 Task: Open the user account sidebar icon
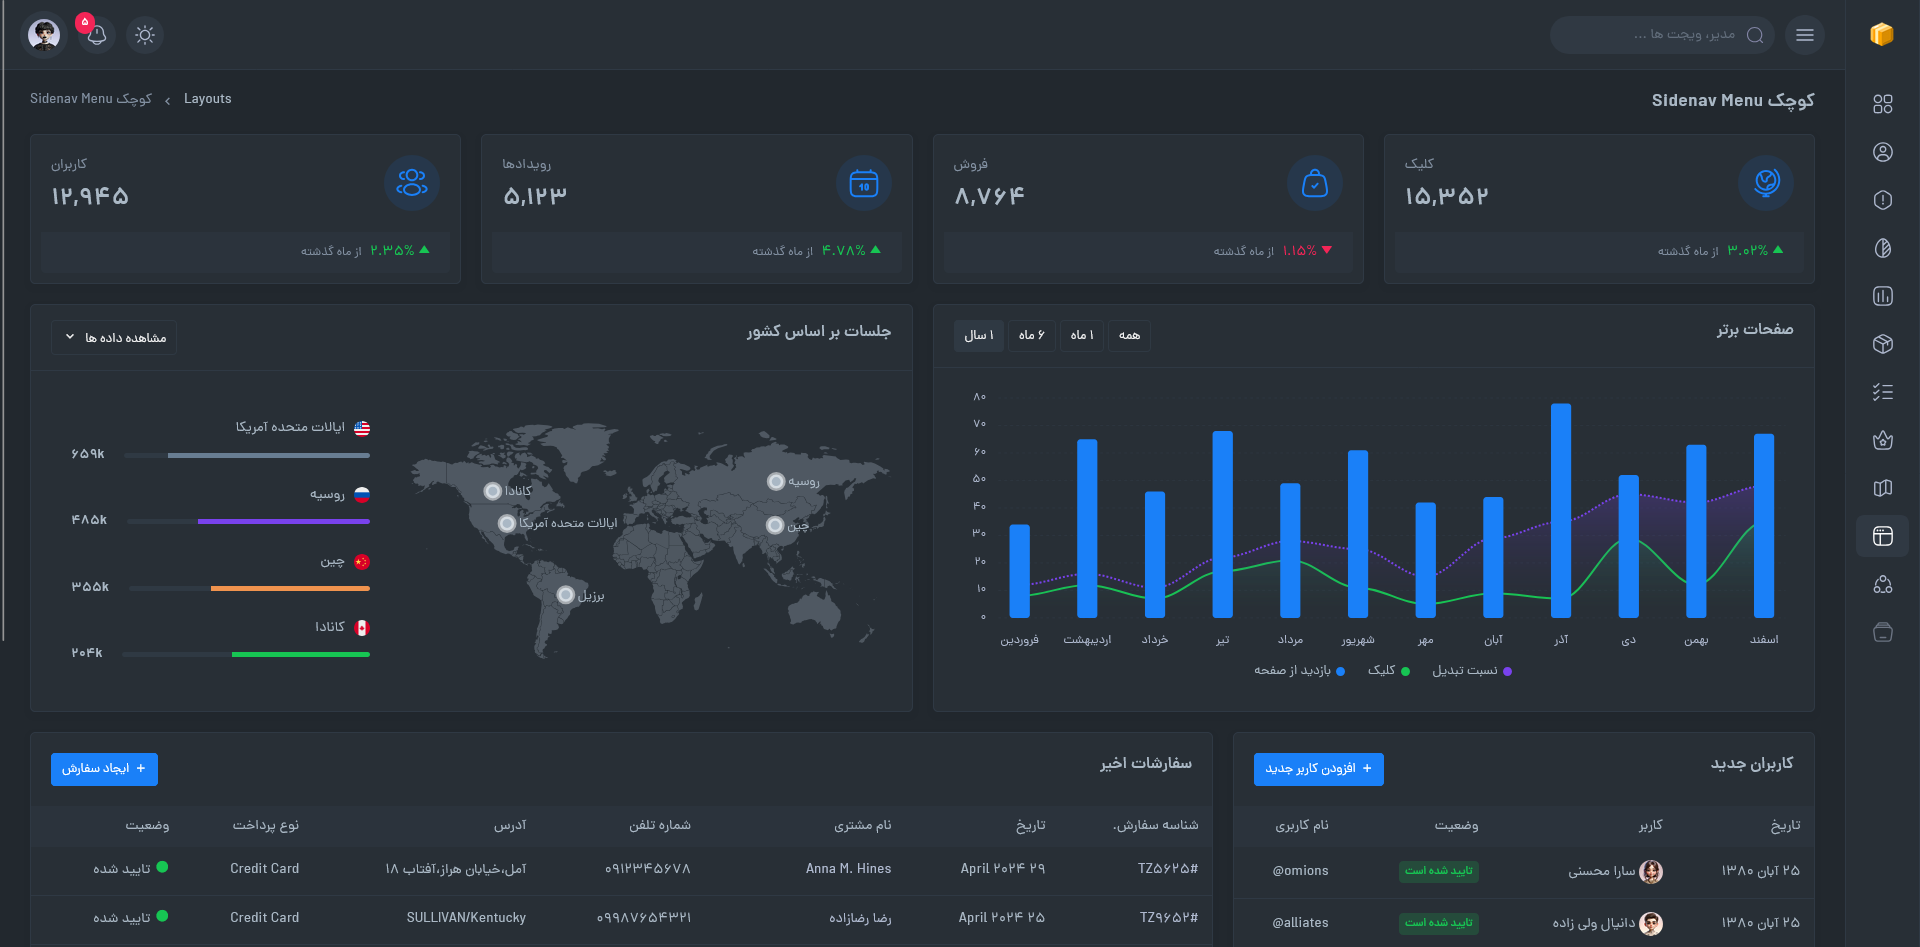[x=1883, y=152]
